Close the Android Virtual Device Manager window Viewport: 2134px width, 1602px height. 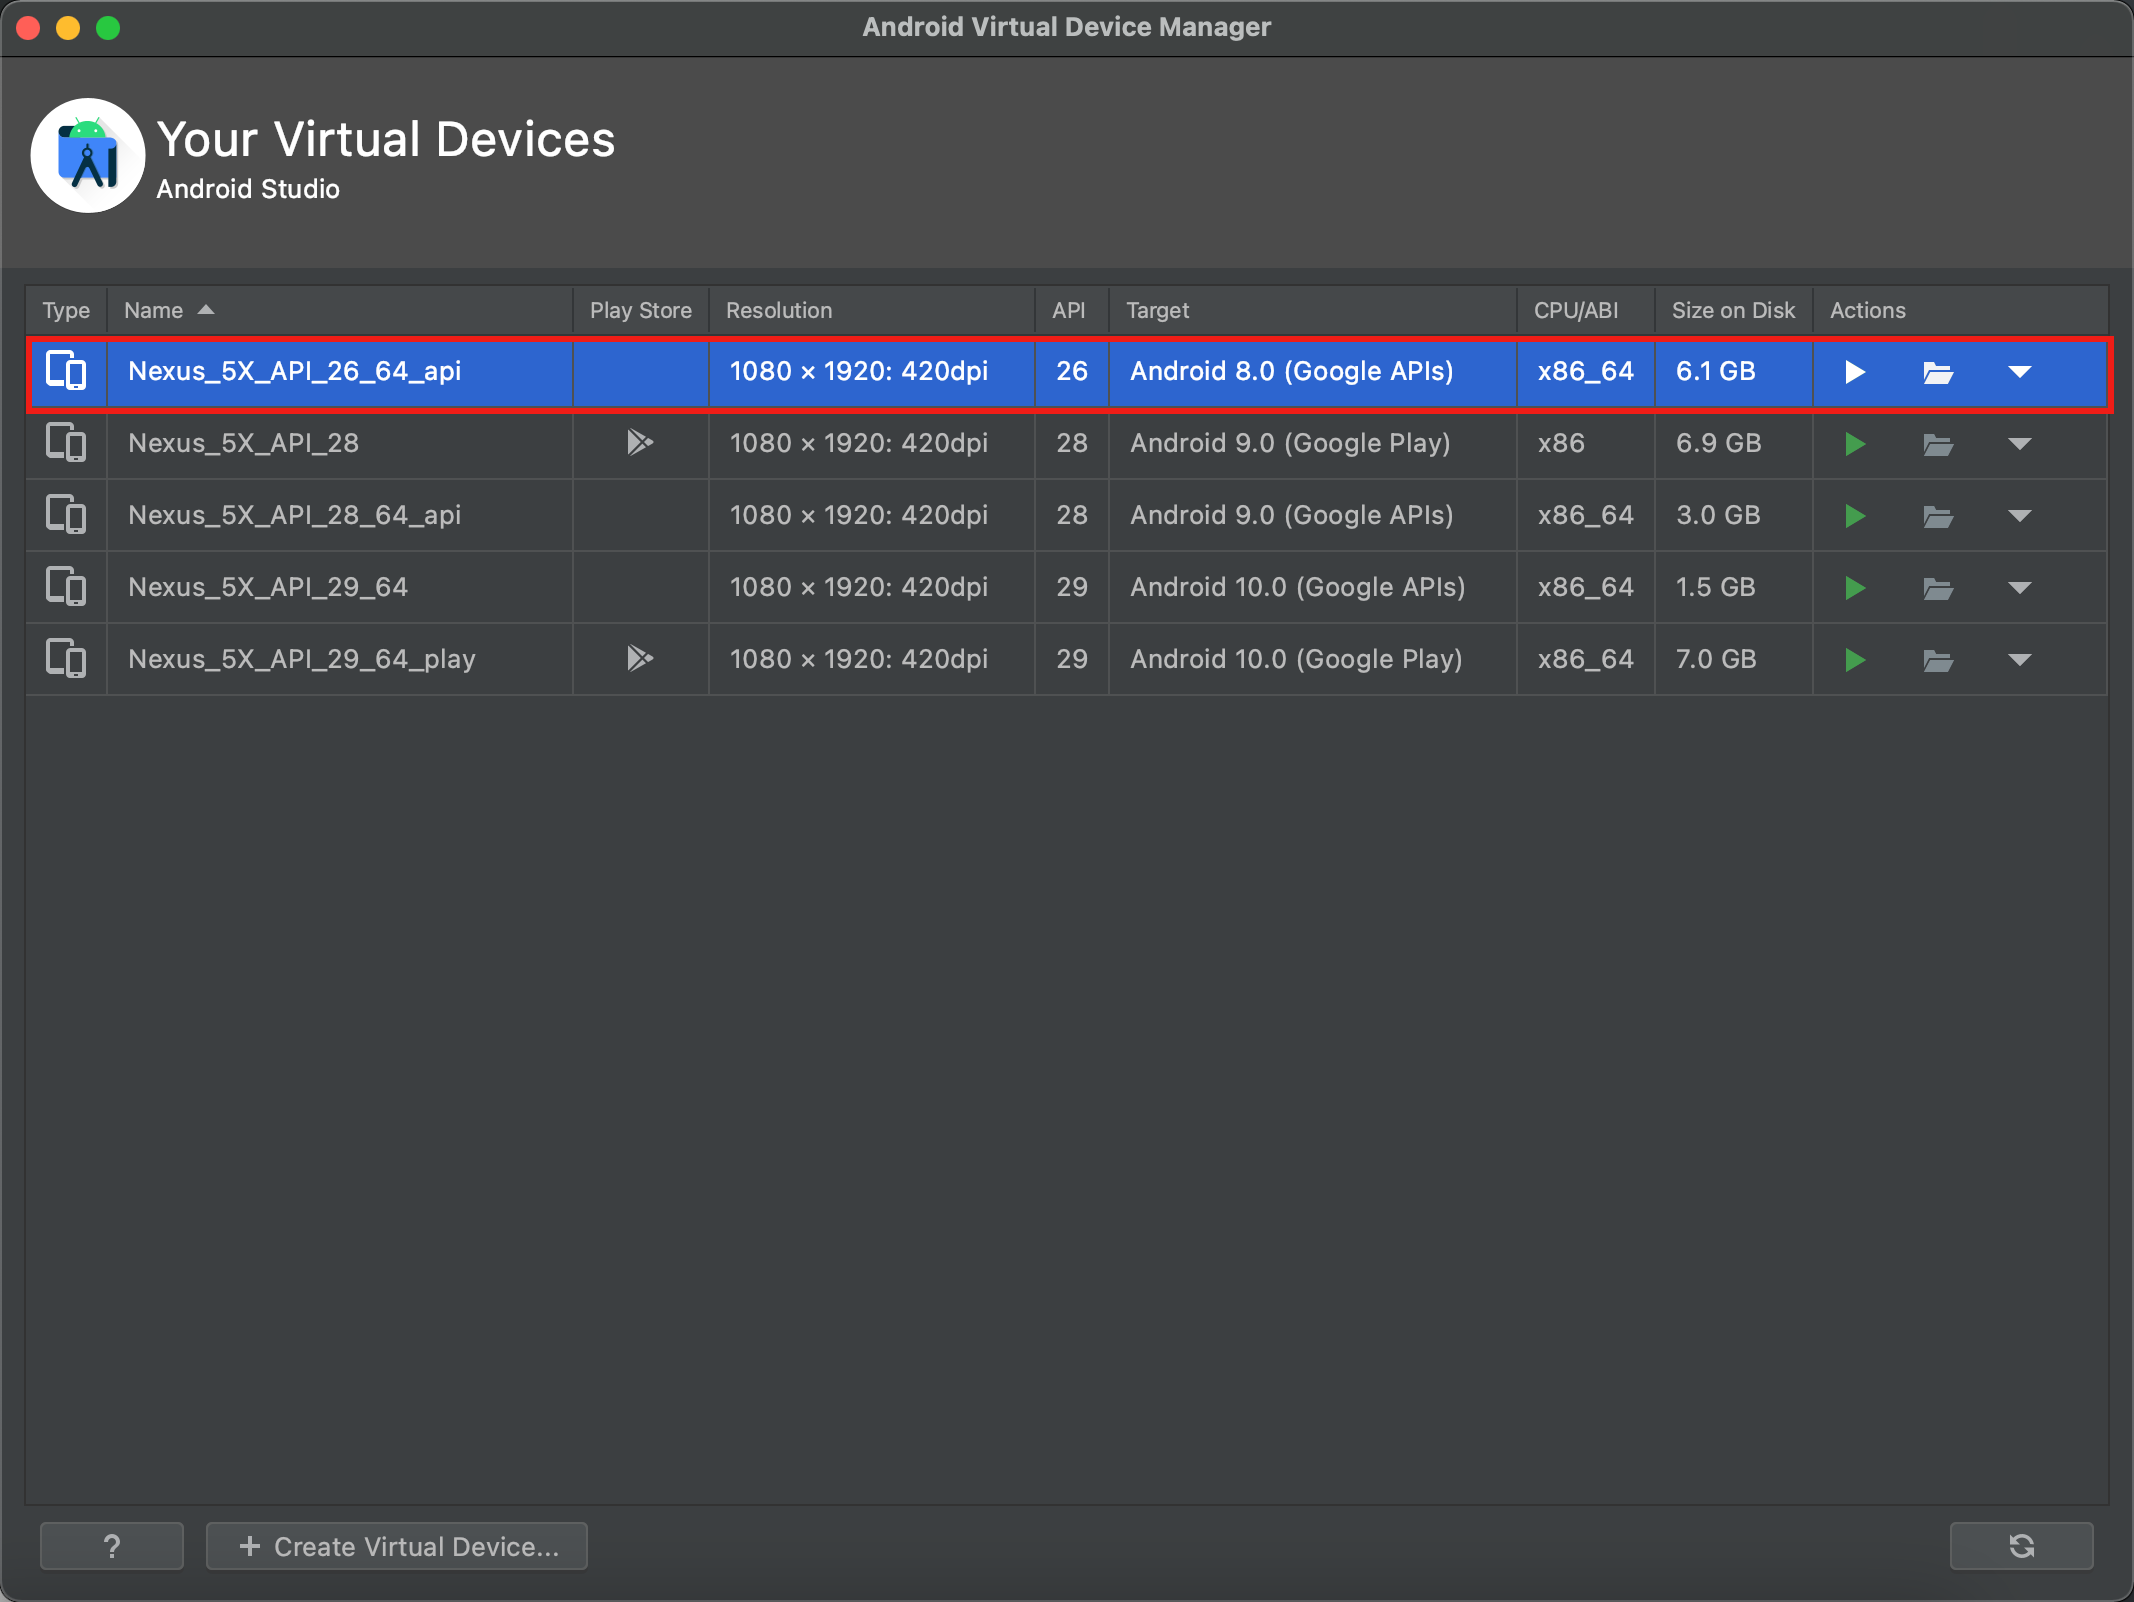click(28, 28)
